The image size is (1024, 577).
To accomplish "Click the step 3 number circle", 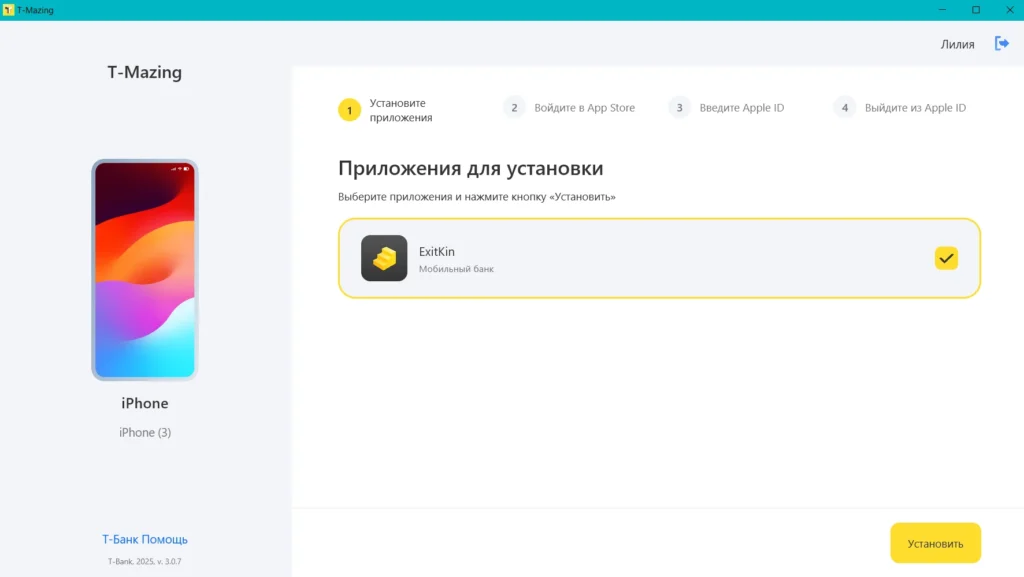I will click(x=680, y=108).
